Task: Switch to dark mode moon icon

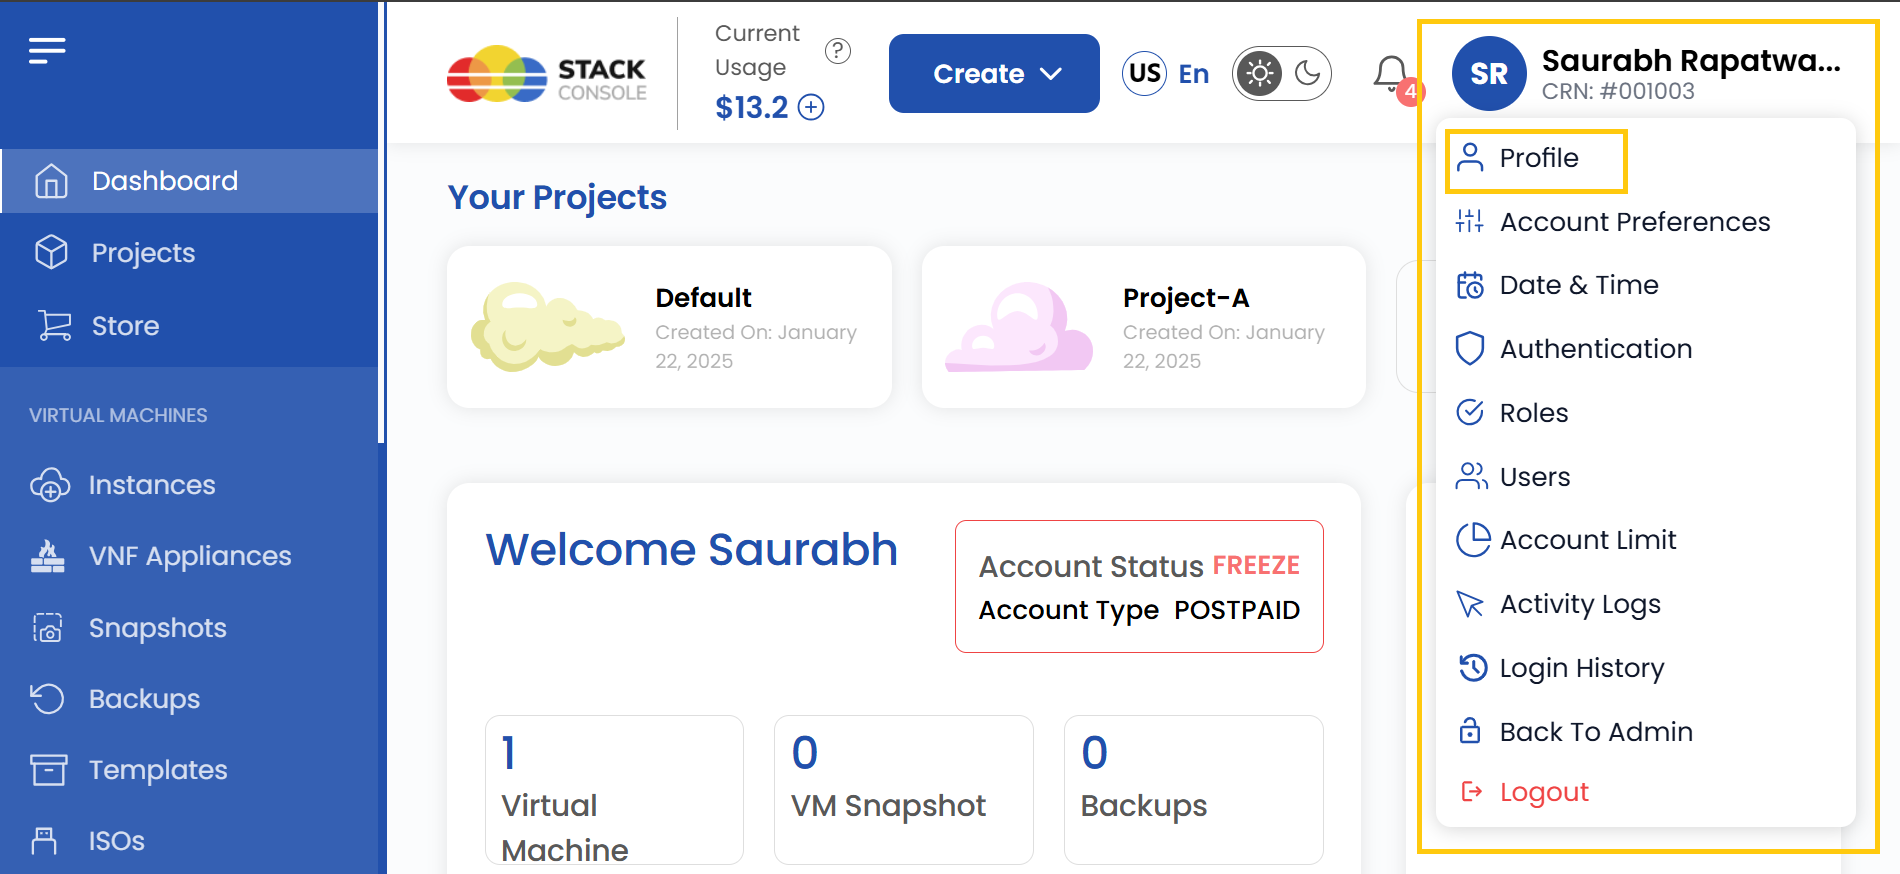Action: [x=1307, y=74]
